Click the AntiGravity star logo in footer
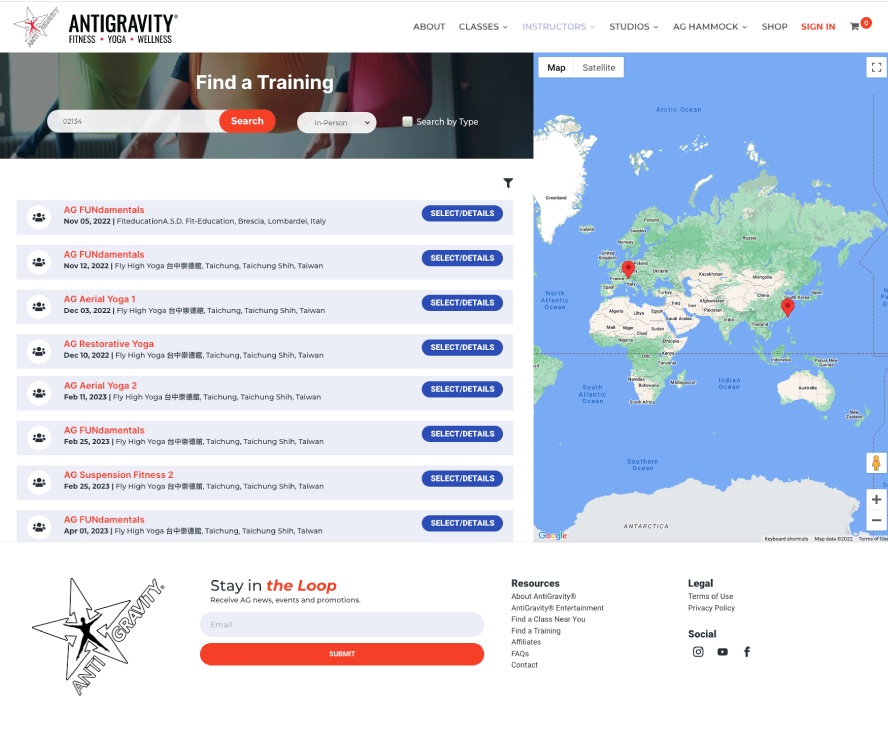The height and width of the screenshot is (739, 888). click(x=99, y=636)
